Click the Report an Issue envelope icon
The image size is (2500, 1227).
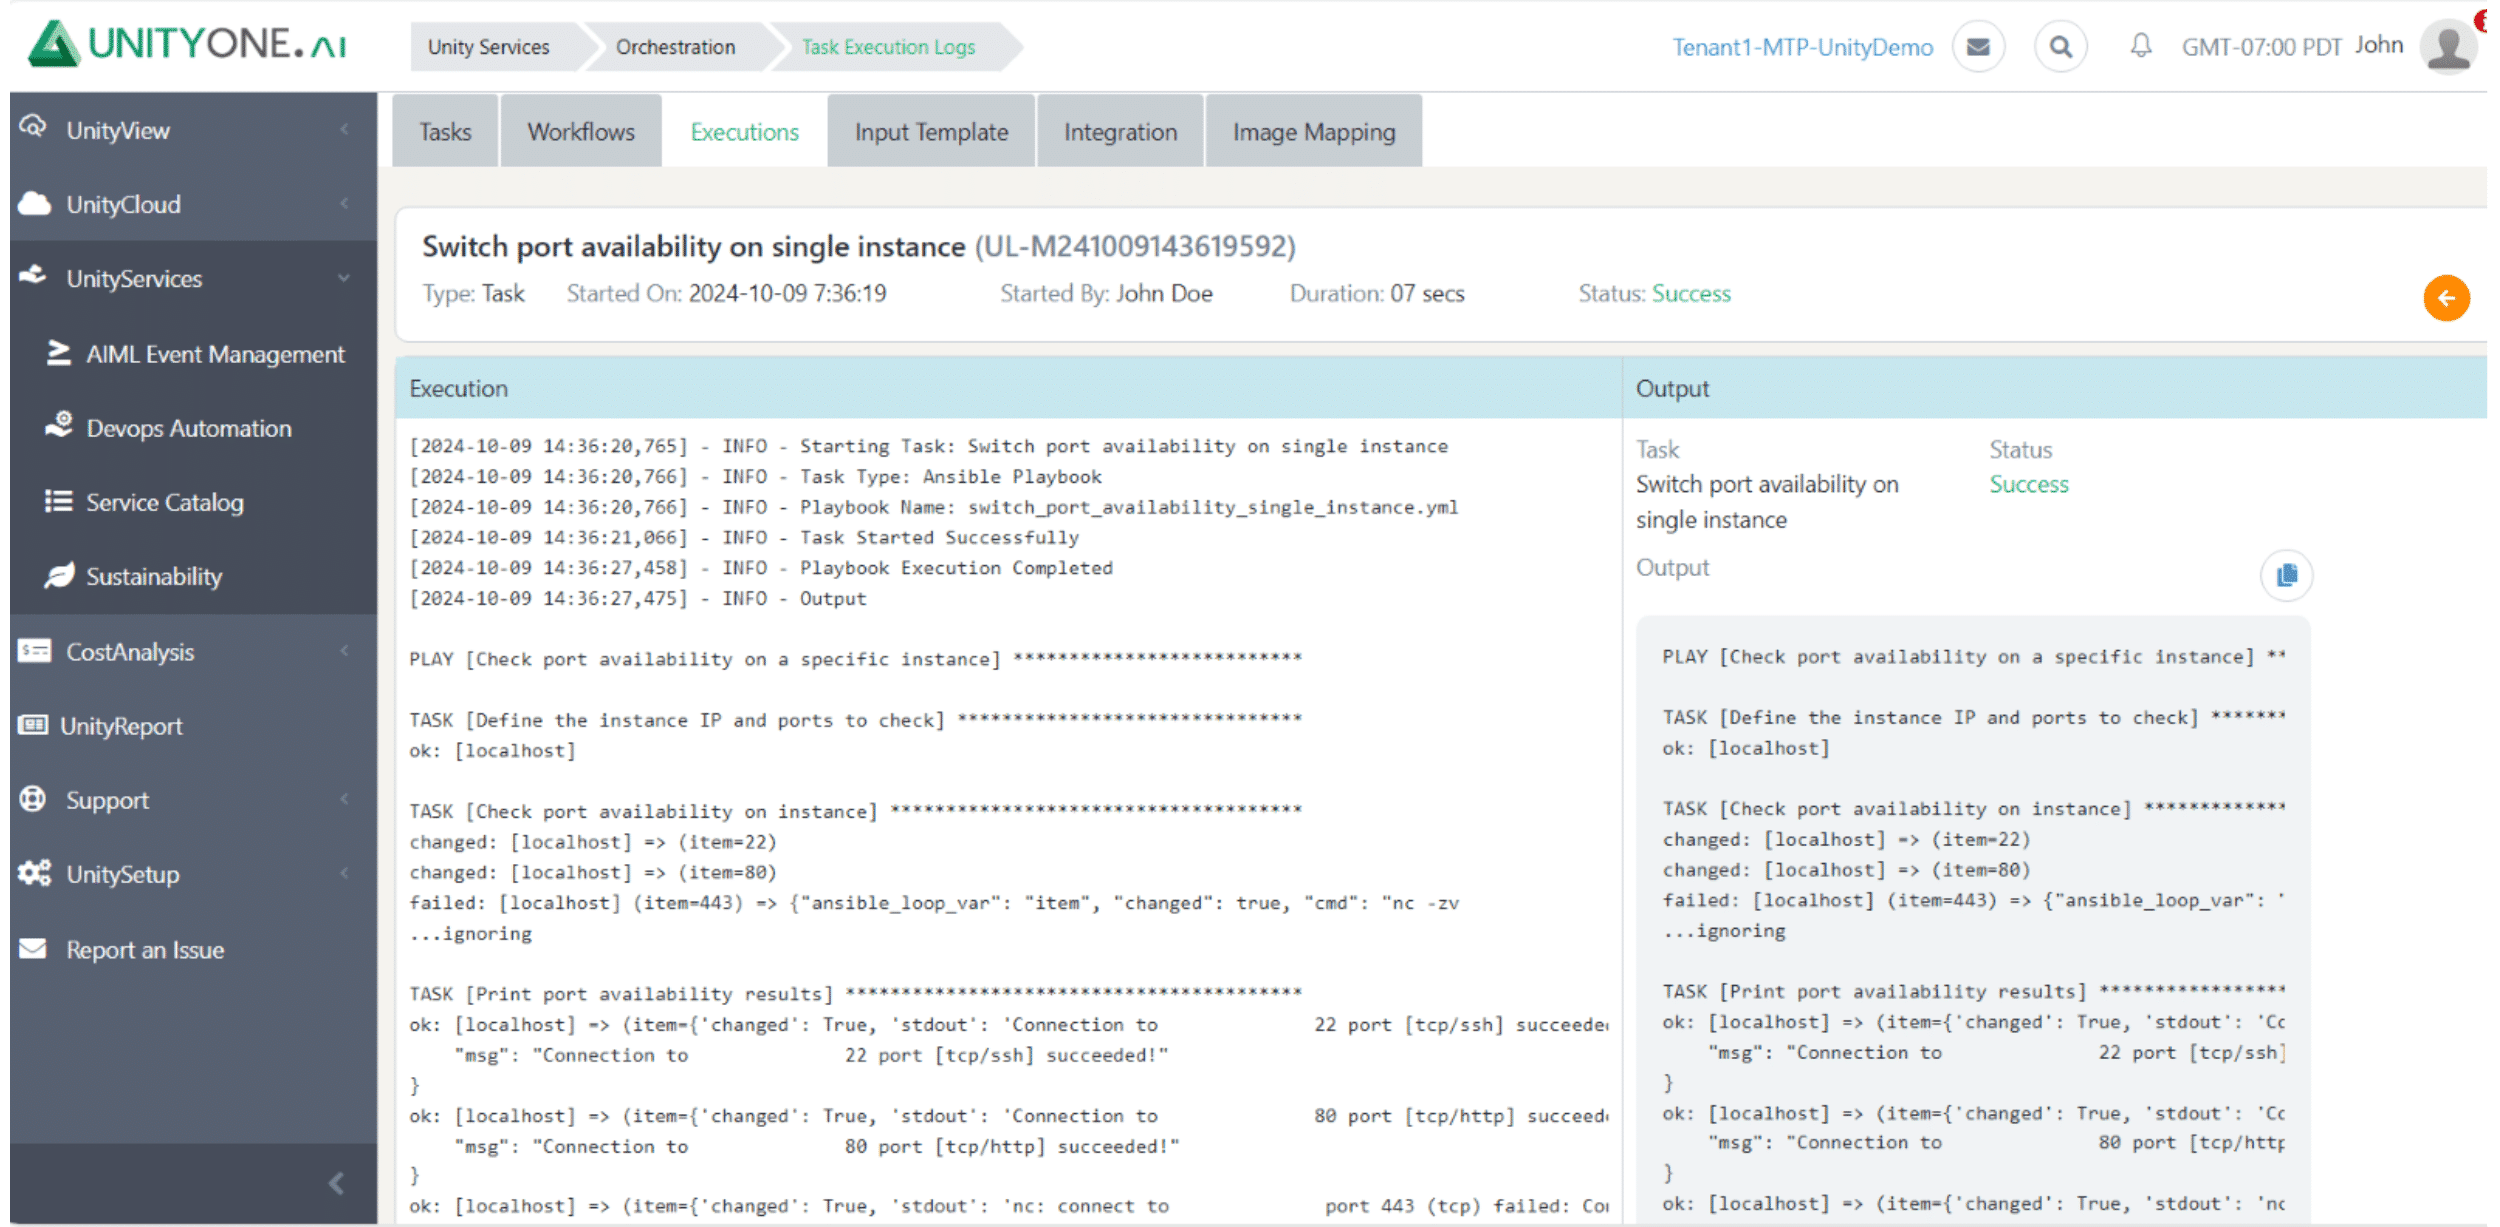click(x=33, y=948)
